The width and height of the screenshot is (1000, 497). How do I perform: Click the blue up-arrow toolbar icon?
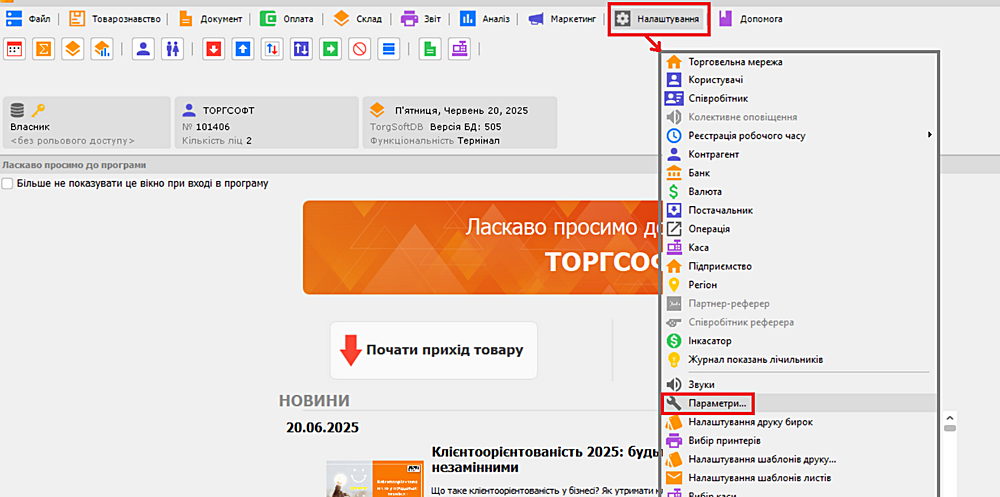coord(242,49)
